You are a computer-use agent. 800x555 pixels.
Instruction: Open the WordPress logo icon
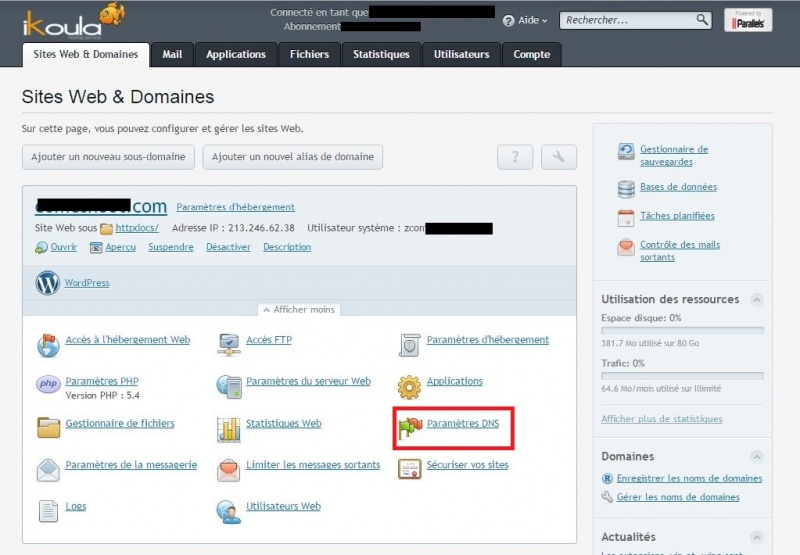tap(48, 283)
